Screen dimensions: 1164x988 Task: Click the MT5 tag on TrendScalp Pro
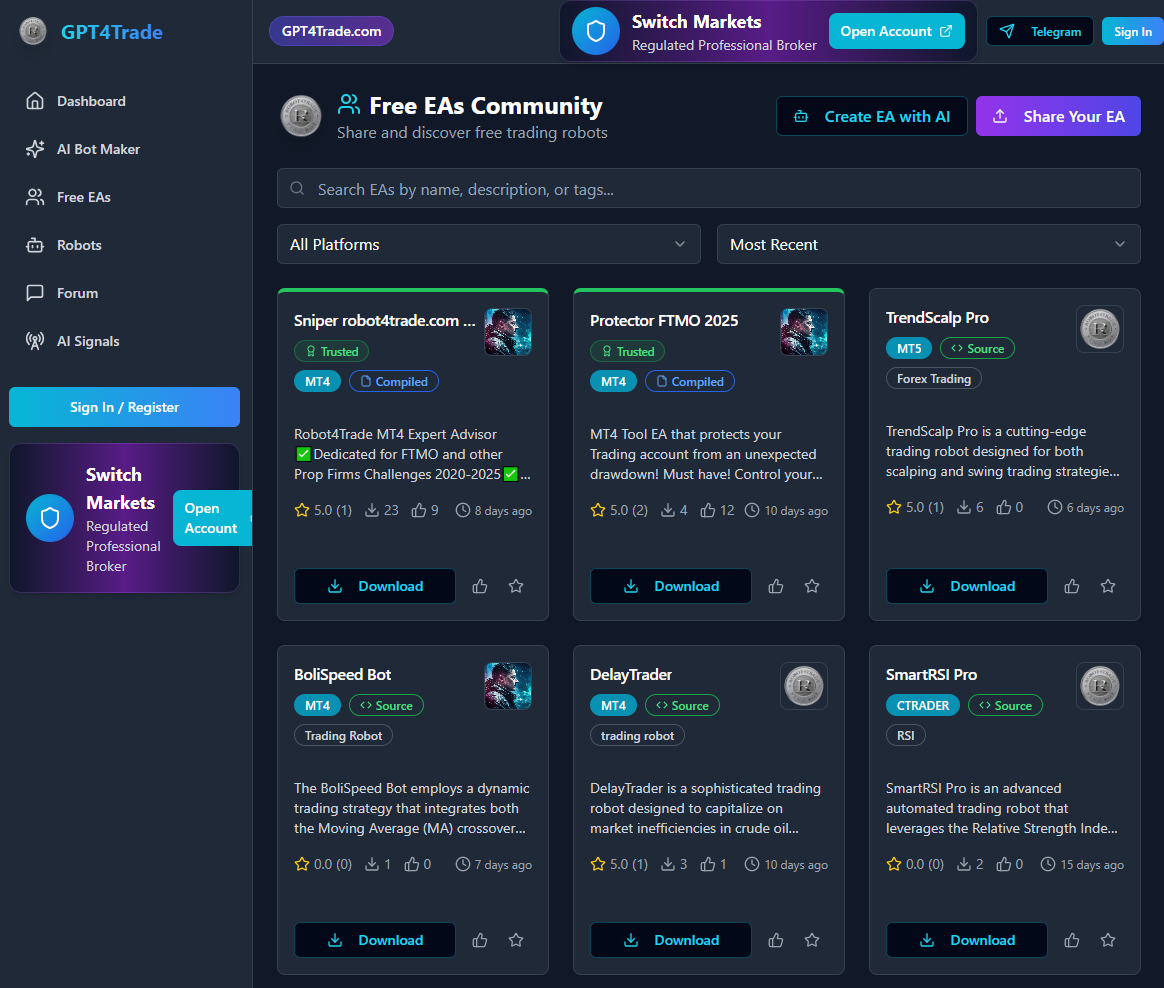point(909,348)
